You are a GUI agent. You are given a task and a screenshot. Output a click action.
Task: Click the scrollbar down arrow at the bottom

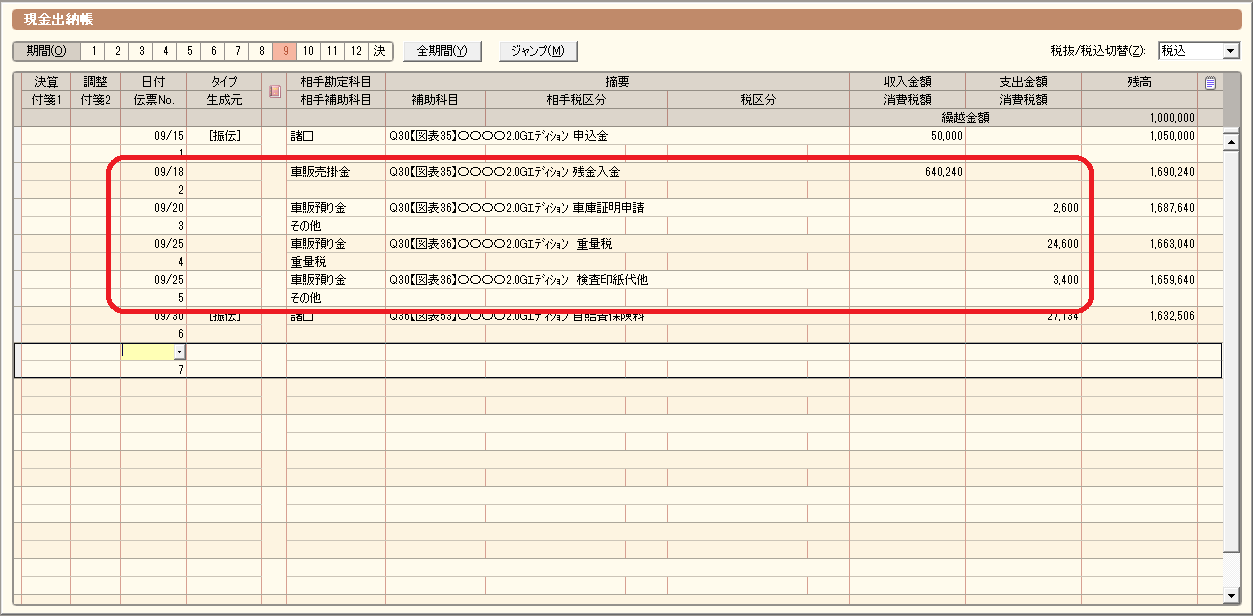coord(1231,595)
